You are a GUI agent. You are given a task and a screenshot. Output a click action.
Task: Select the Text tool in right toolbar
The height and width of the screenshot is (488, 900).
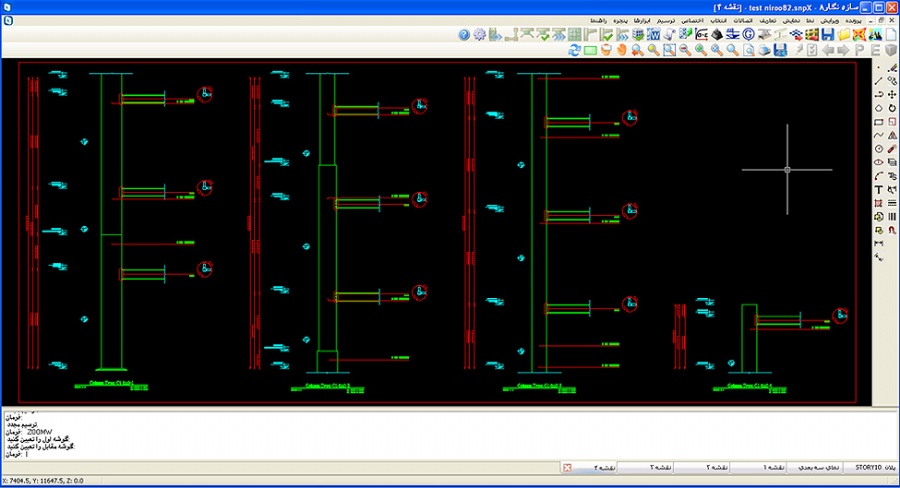(x=878, y=189)
